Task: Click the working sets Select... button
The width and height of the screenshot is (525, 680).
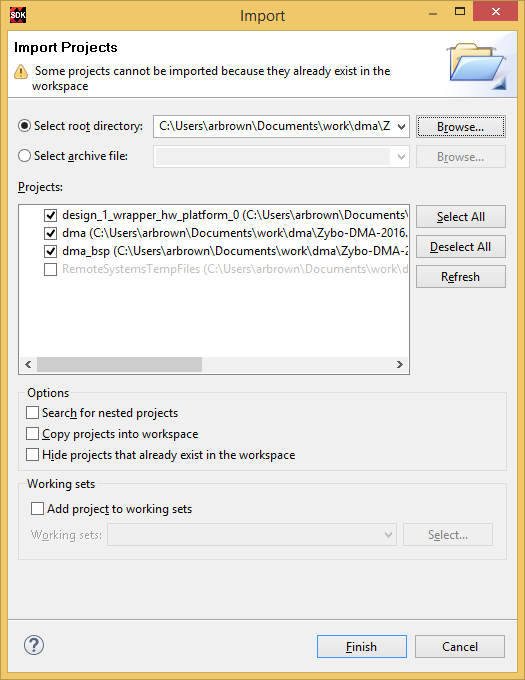Action: [x=448, y=535]
